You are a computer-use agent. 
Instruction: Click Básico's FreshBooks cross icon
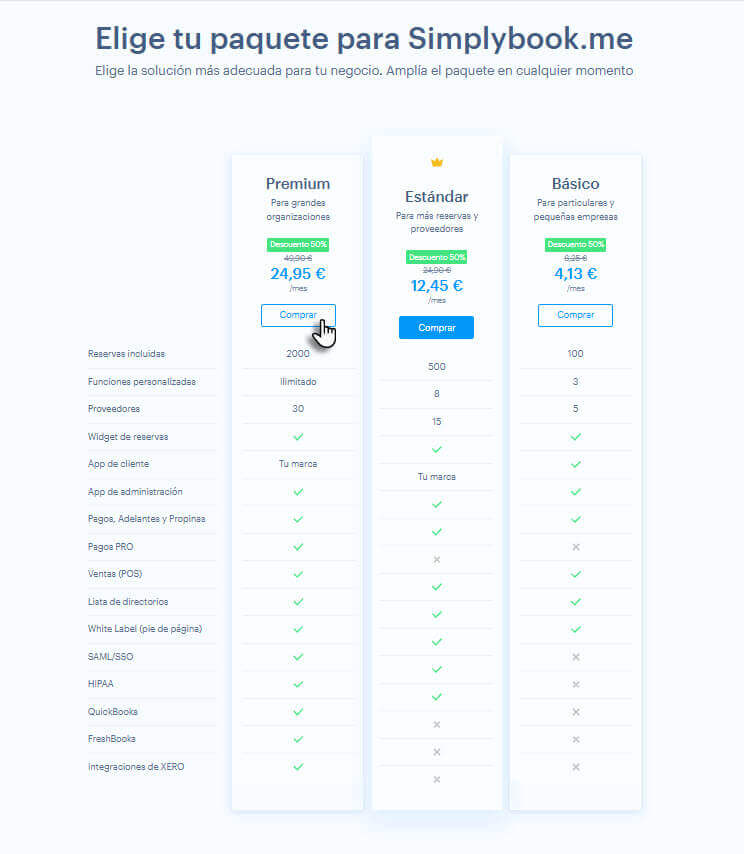[575, 739]
